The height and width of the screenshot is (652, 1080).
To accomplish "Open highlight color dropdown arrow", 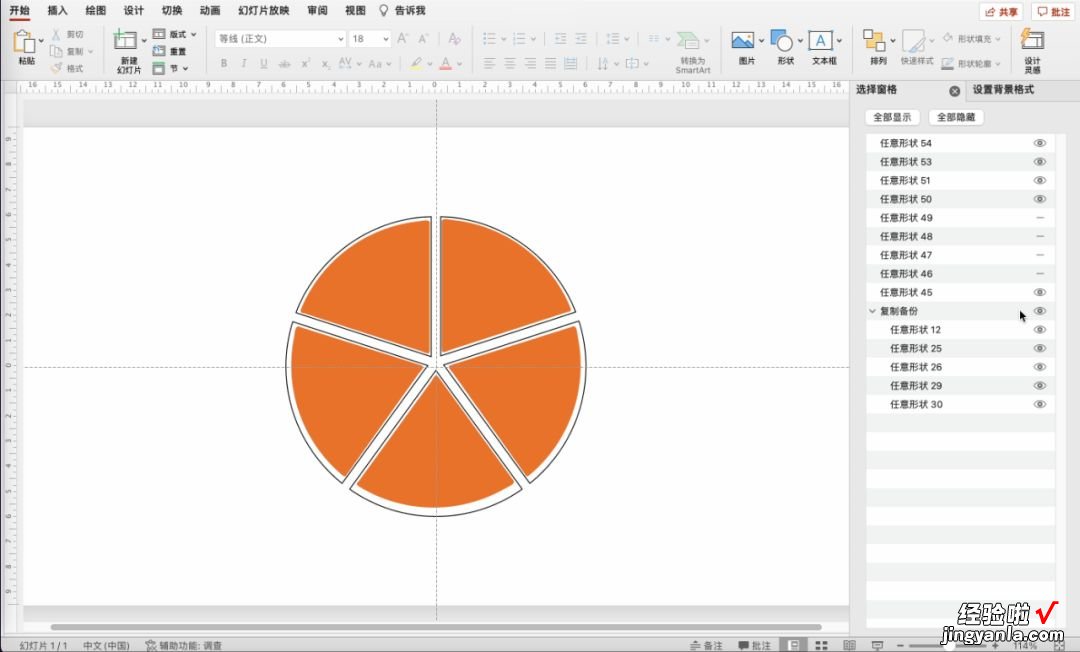I will 430,64.
